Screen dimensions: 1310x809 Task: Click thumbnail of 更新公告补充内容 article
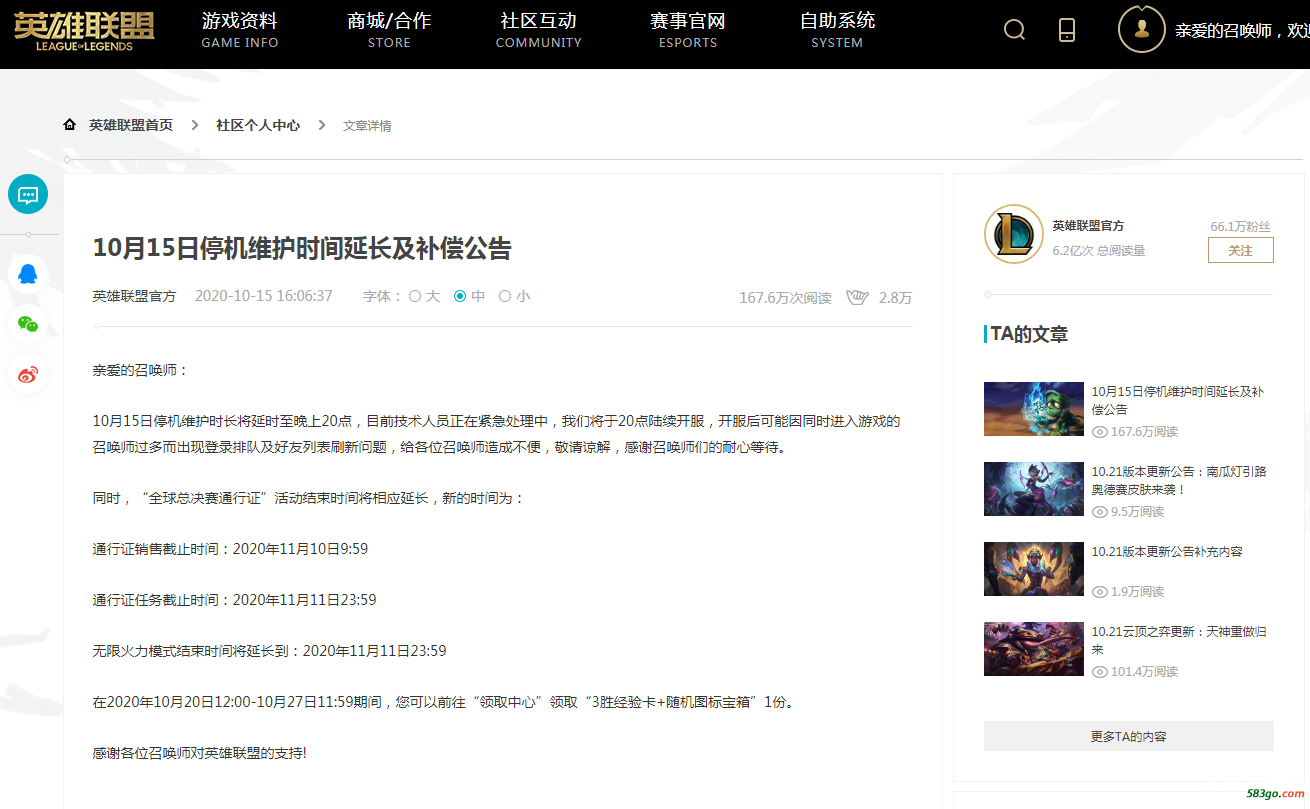[x=1033, y=568]
